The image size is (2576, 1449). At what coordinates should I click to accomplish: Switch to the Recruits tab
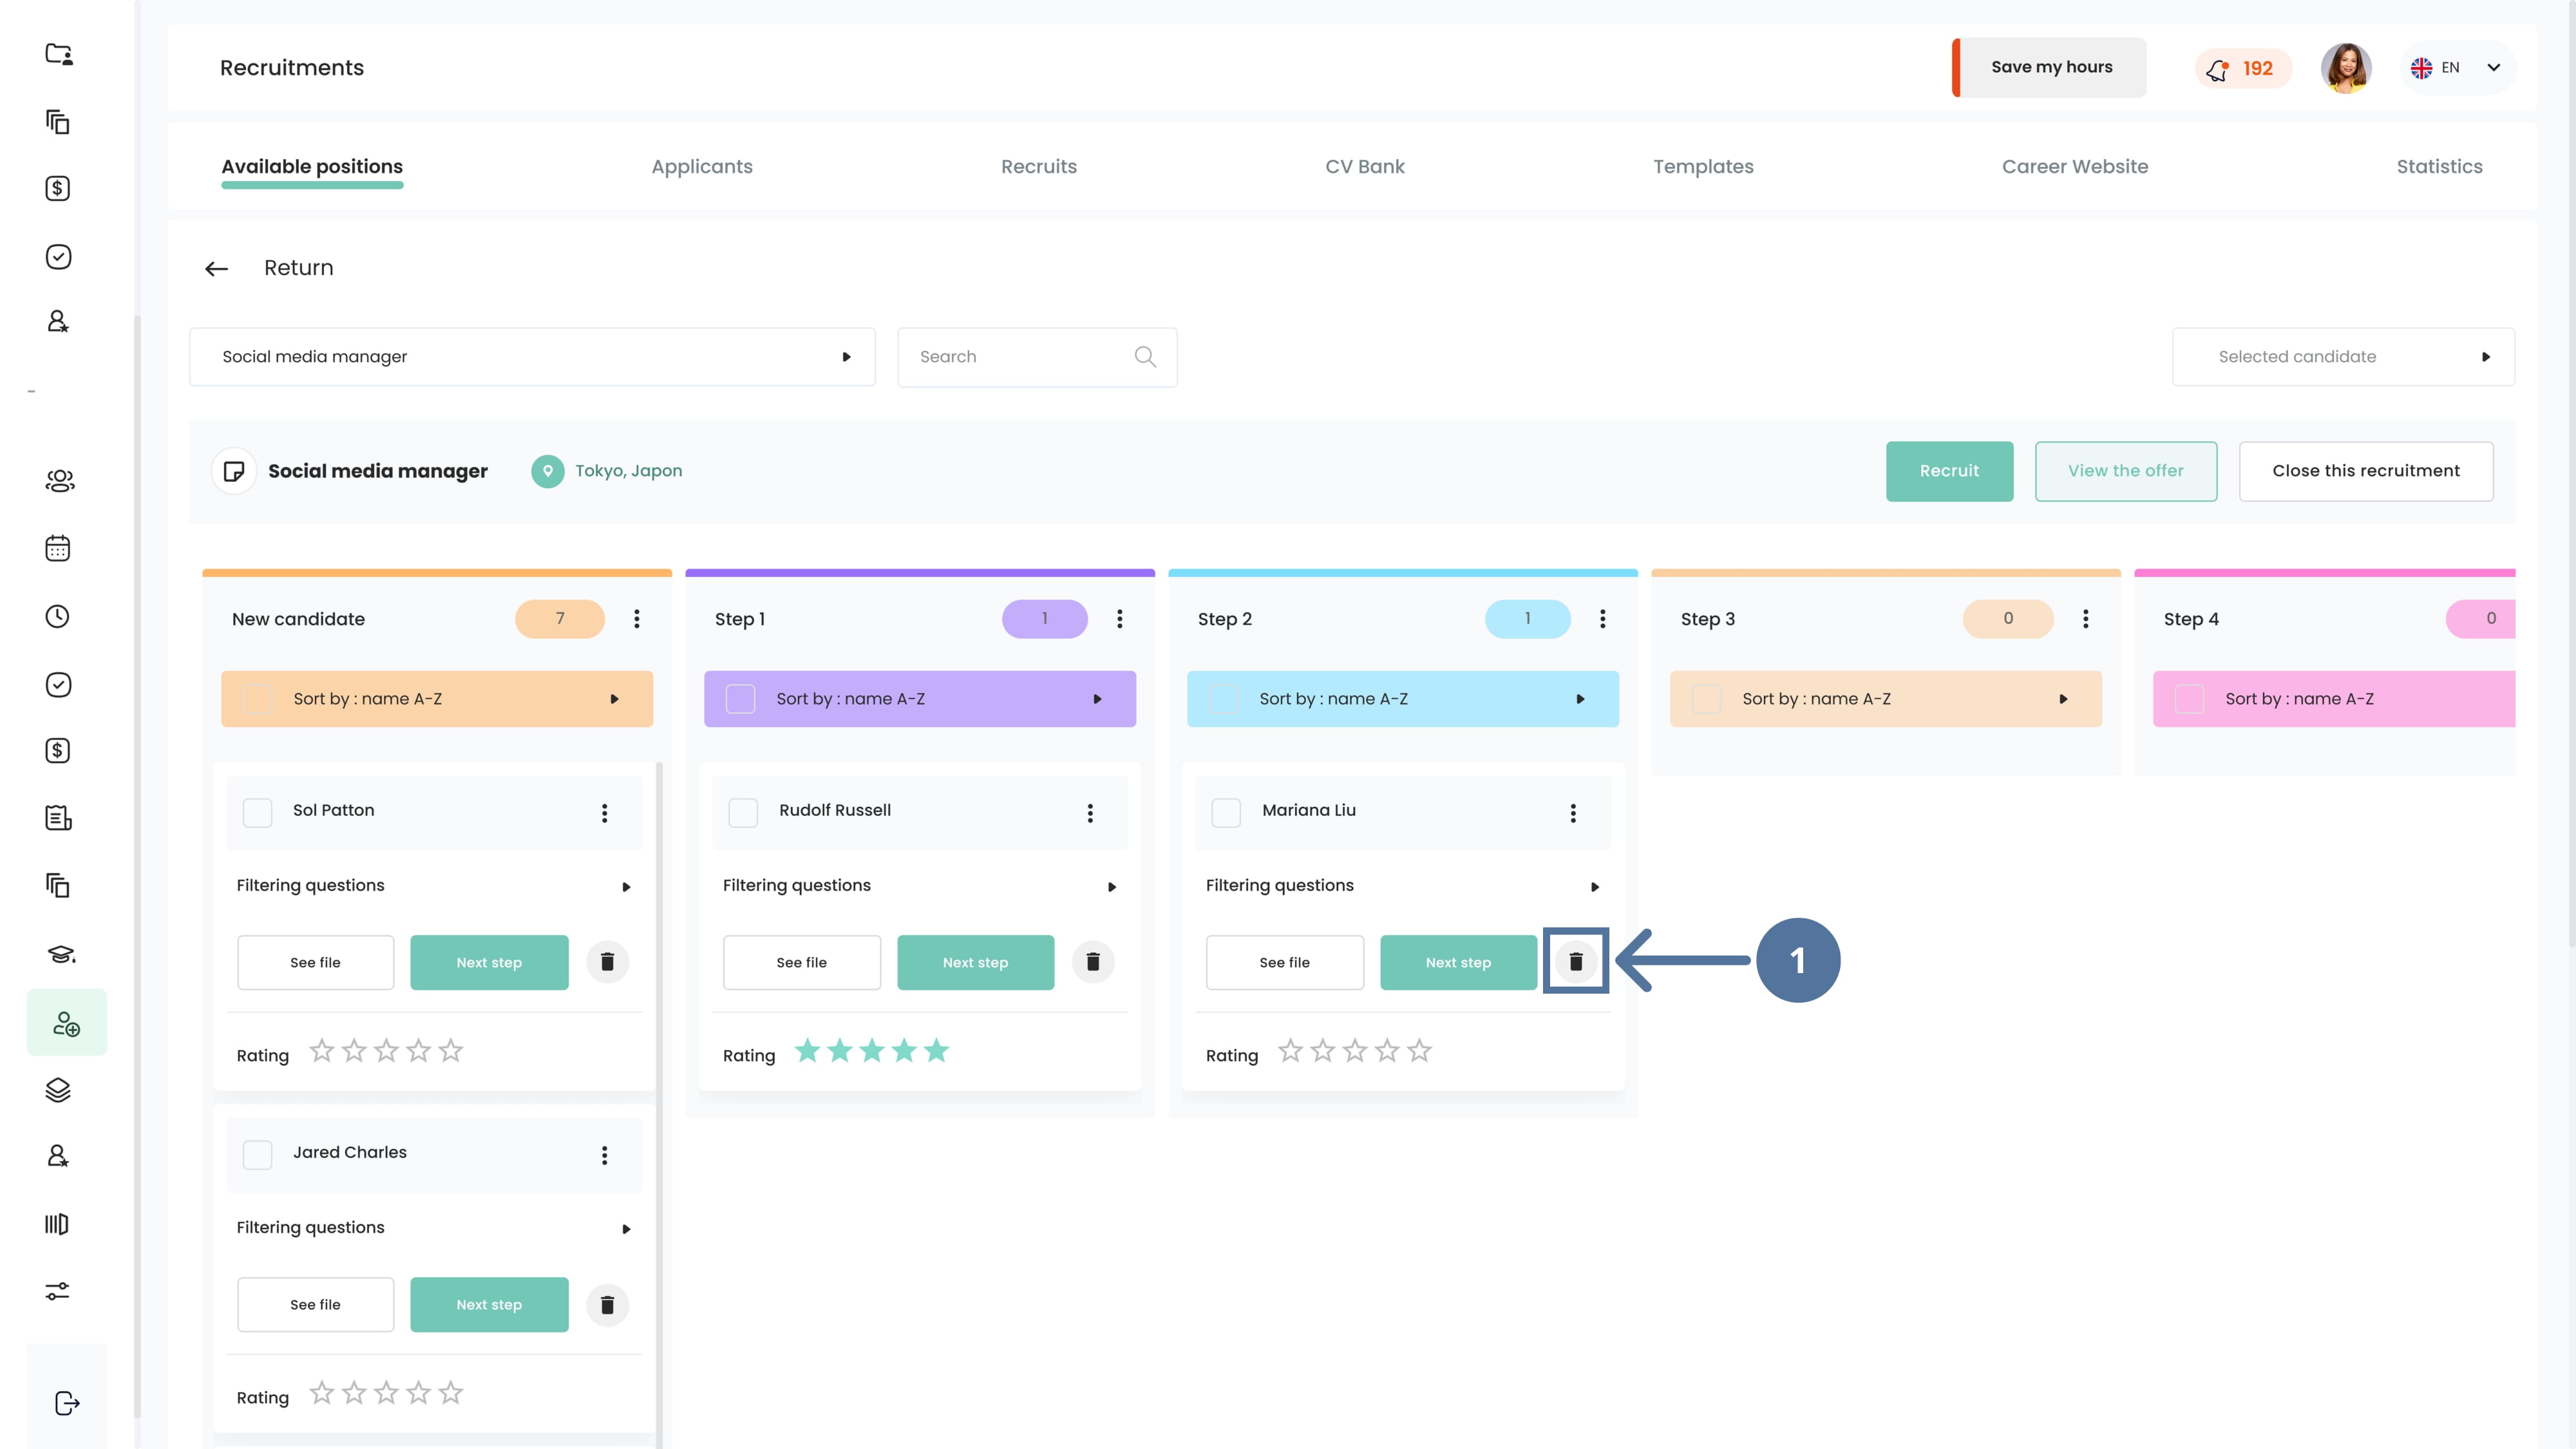coord(1039,167)
